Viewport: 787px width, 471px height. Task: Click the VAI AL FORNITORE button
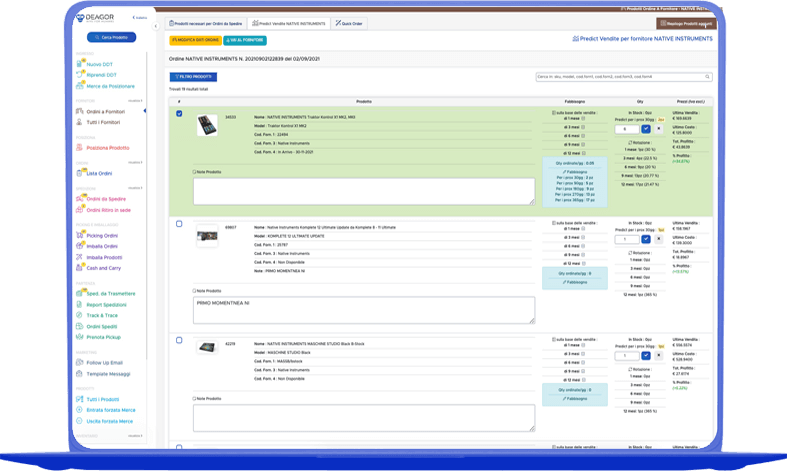(x=245, y=40)
